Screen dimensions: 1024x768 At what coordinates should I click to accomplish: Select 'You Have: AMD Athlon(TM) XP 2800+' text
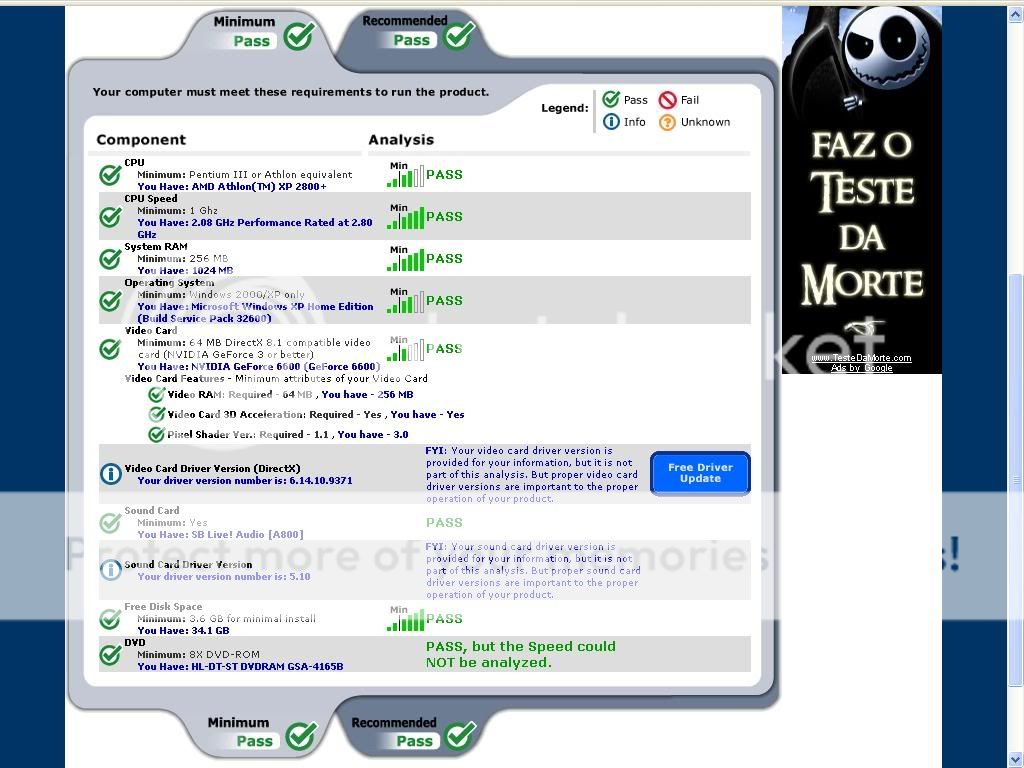click(232, 187)
